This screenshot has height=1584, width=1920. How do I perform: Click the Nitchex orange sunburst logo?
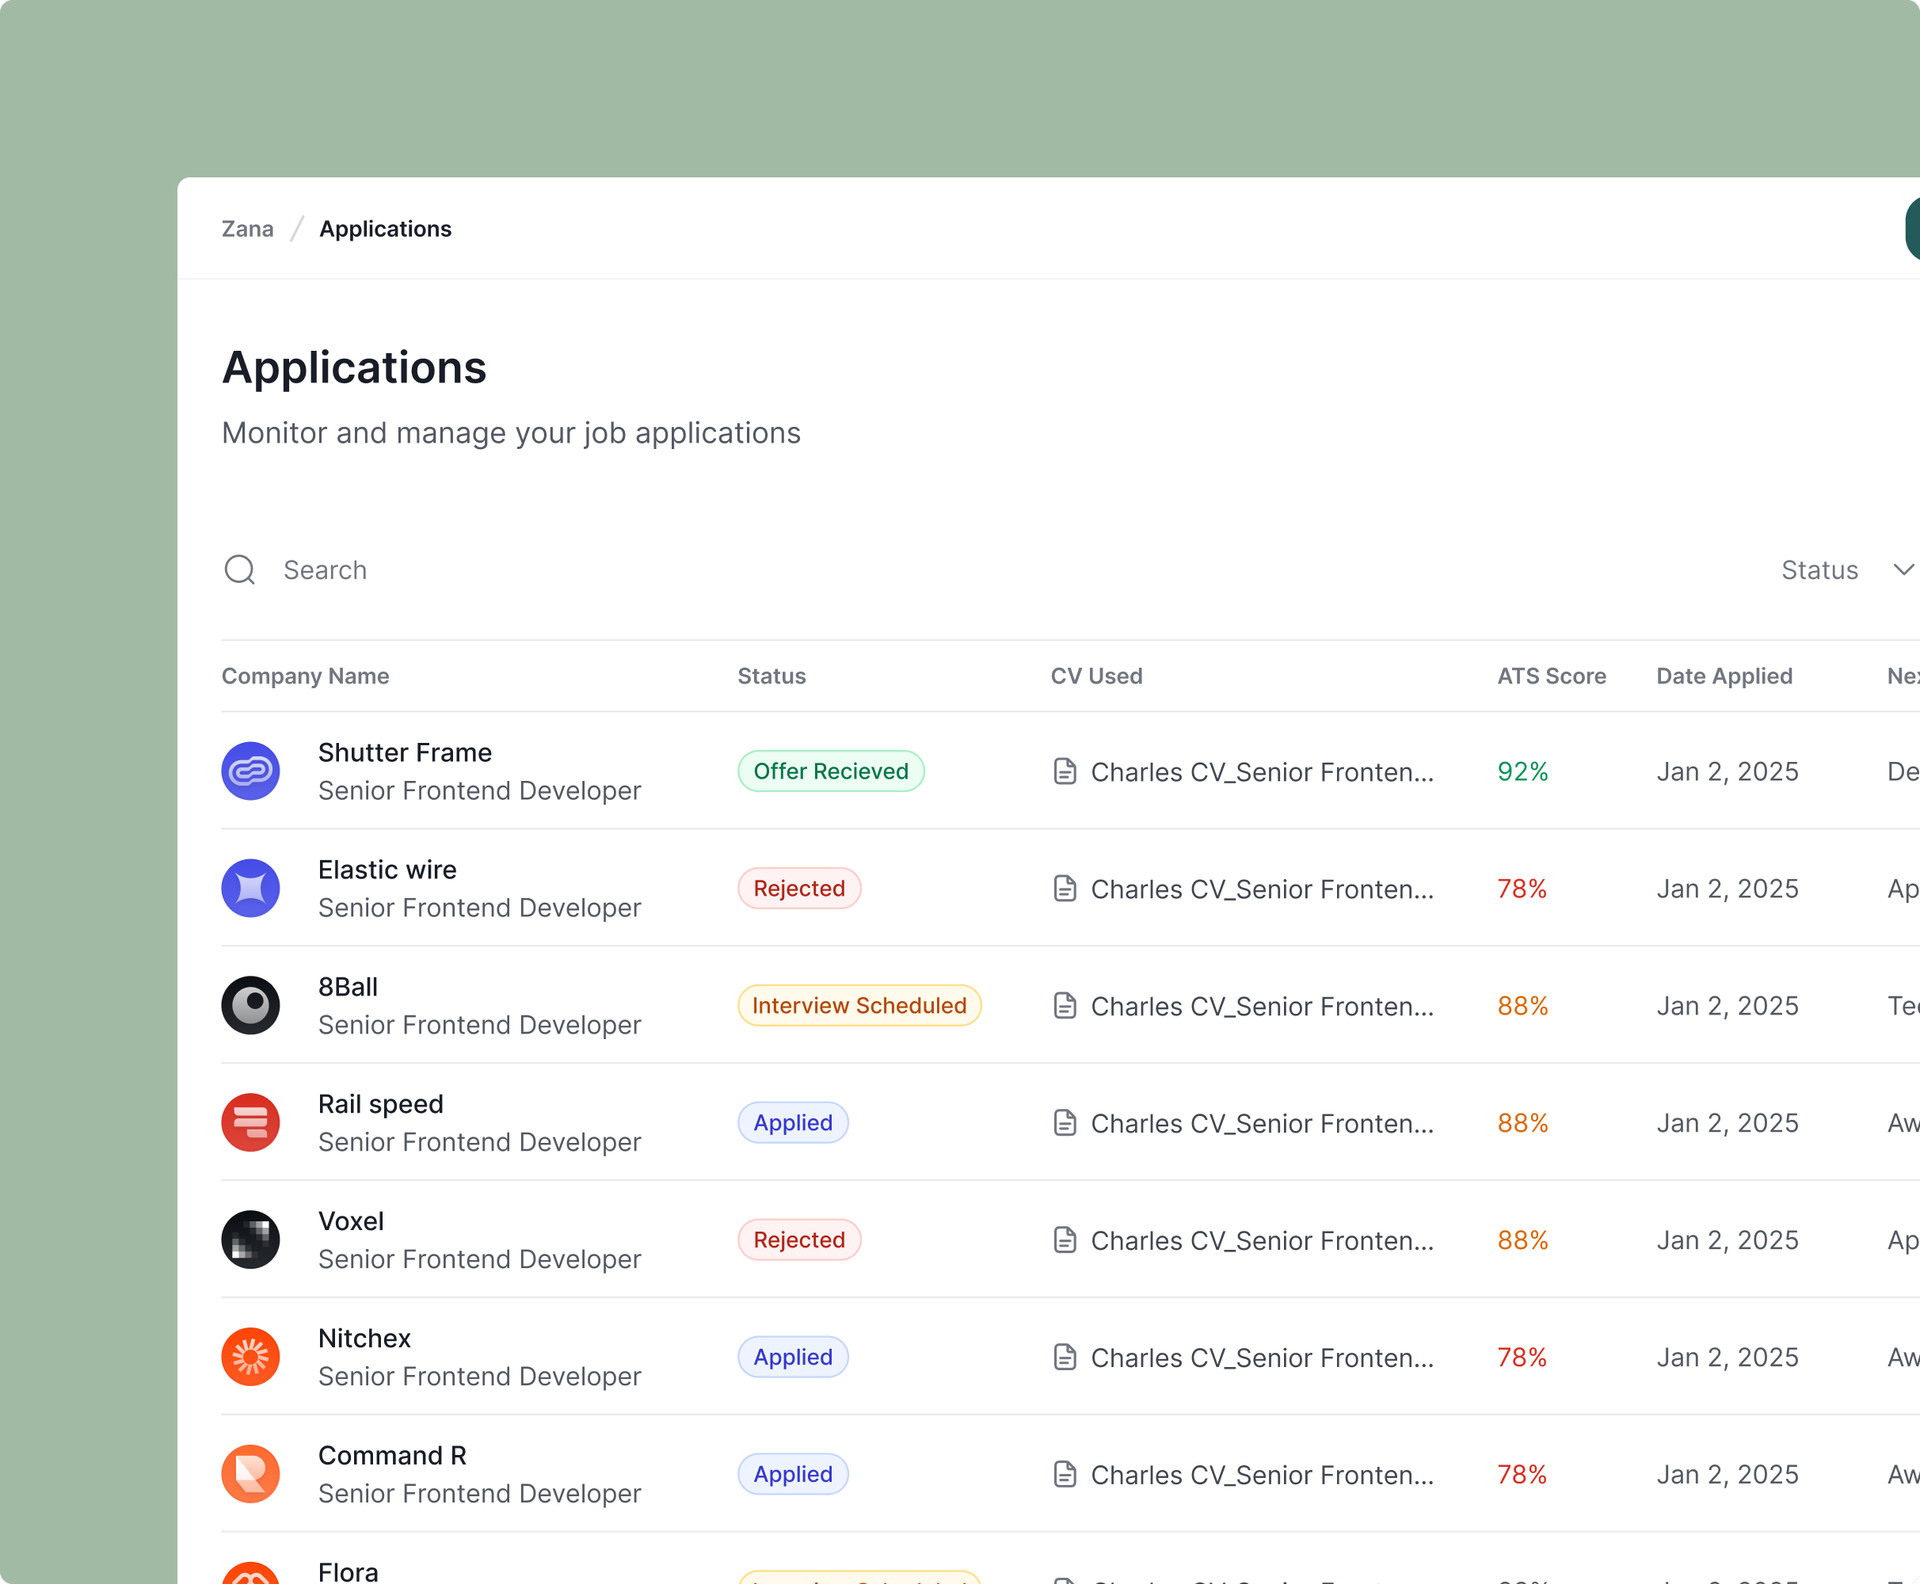pyautogui.click(x=250, y=1356)
